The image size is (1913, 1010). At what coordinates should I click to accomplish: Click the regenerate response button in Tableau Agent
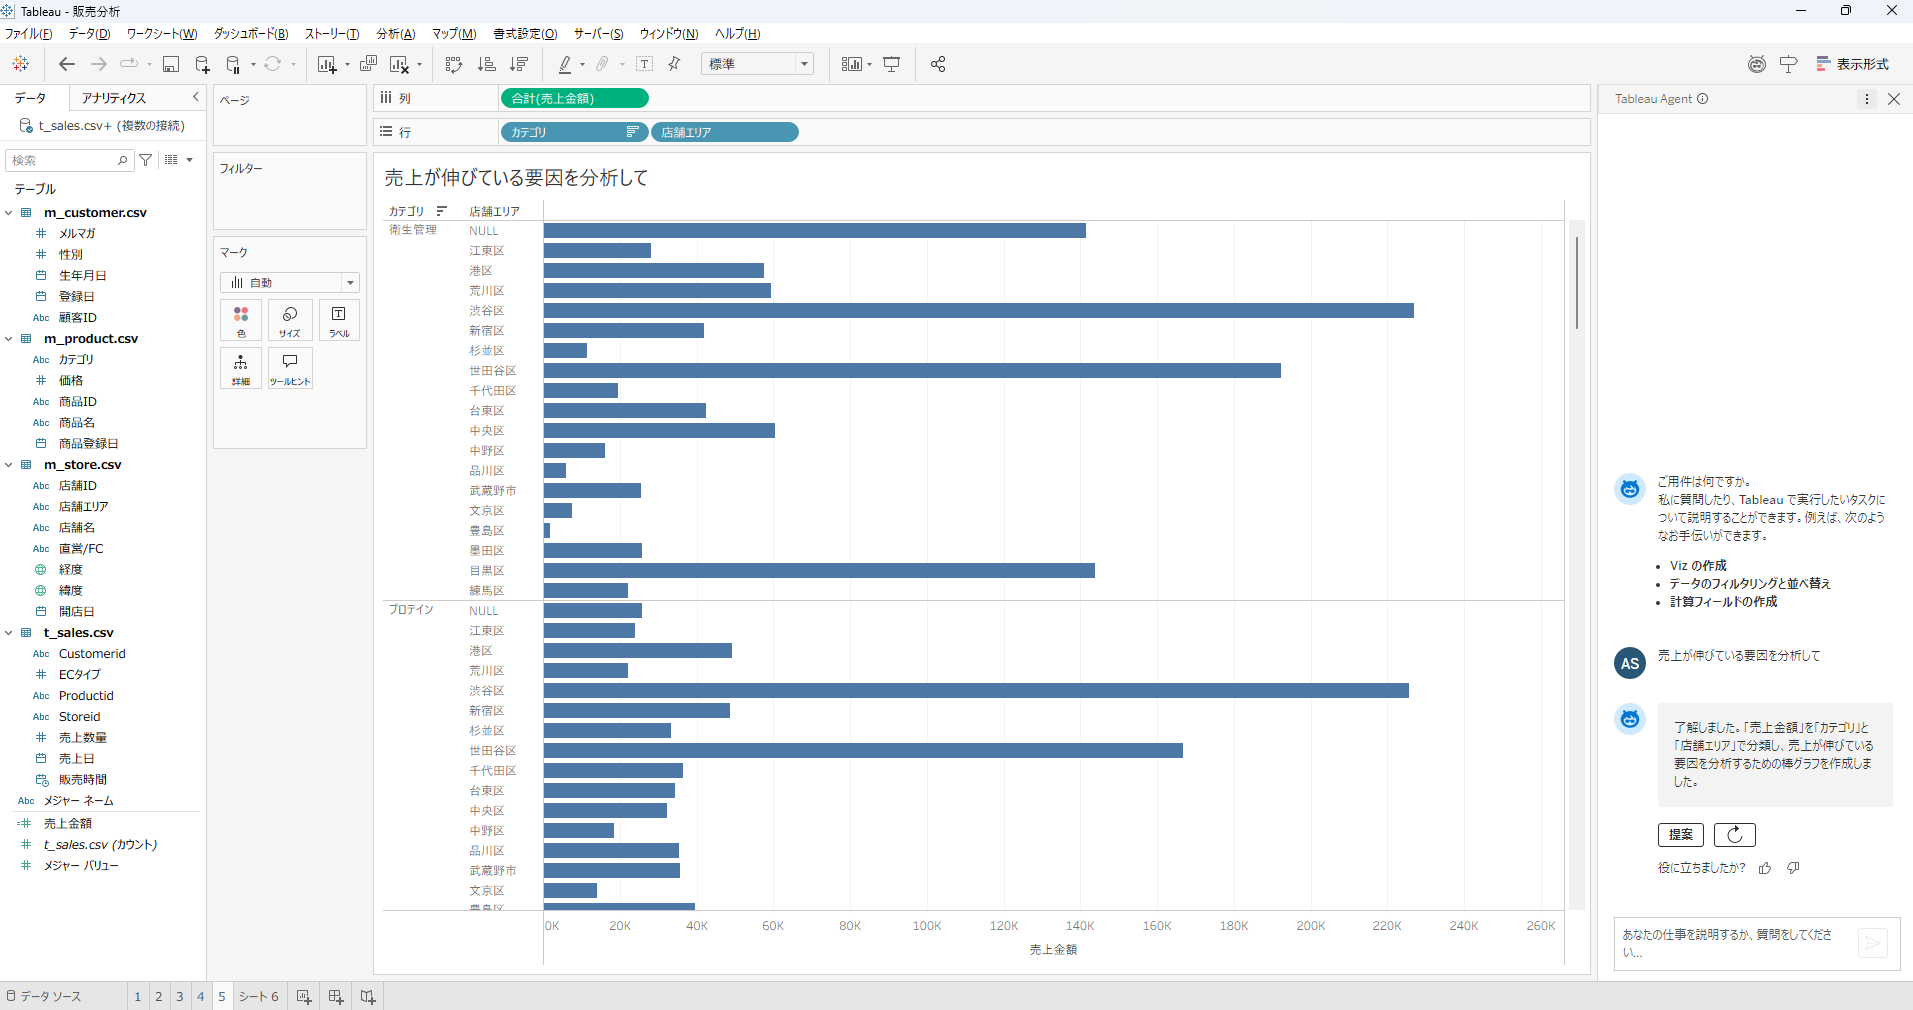point(1735,835)
